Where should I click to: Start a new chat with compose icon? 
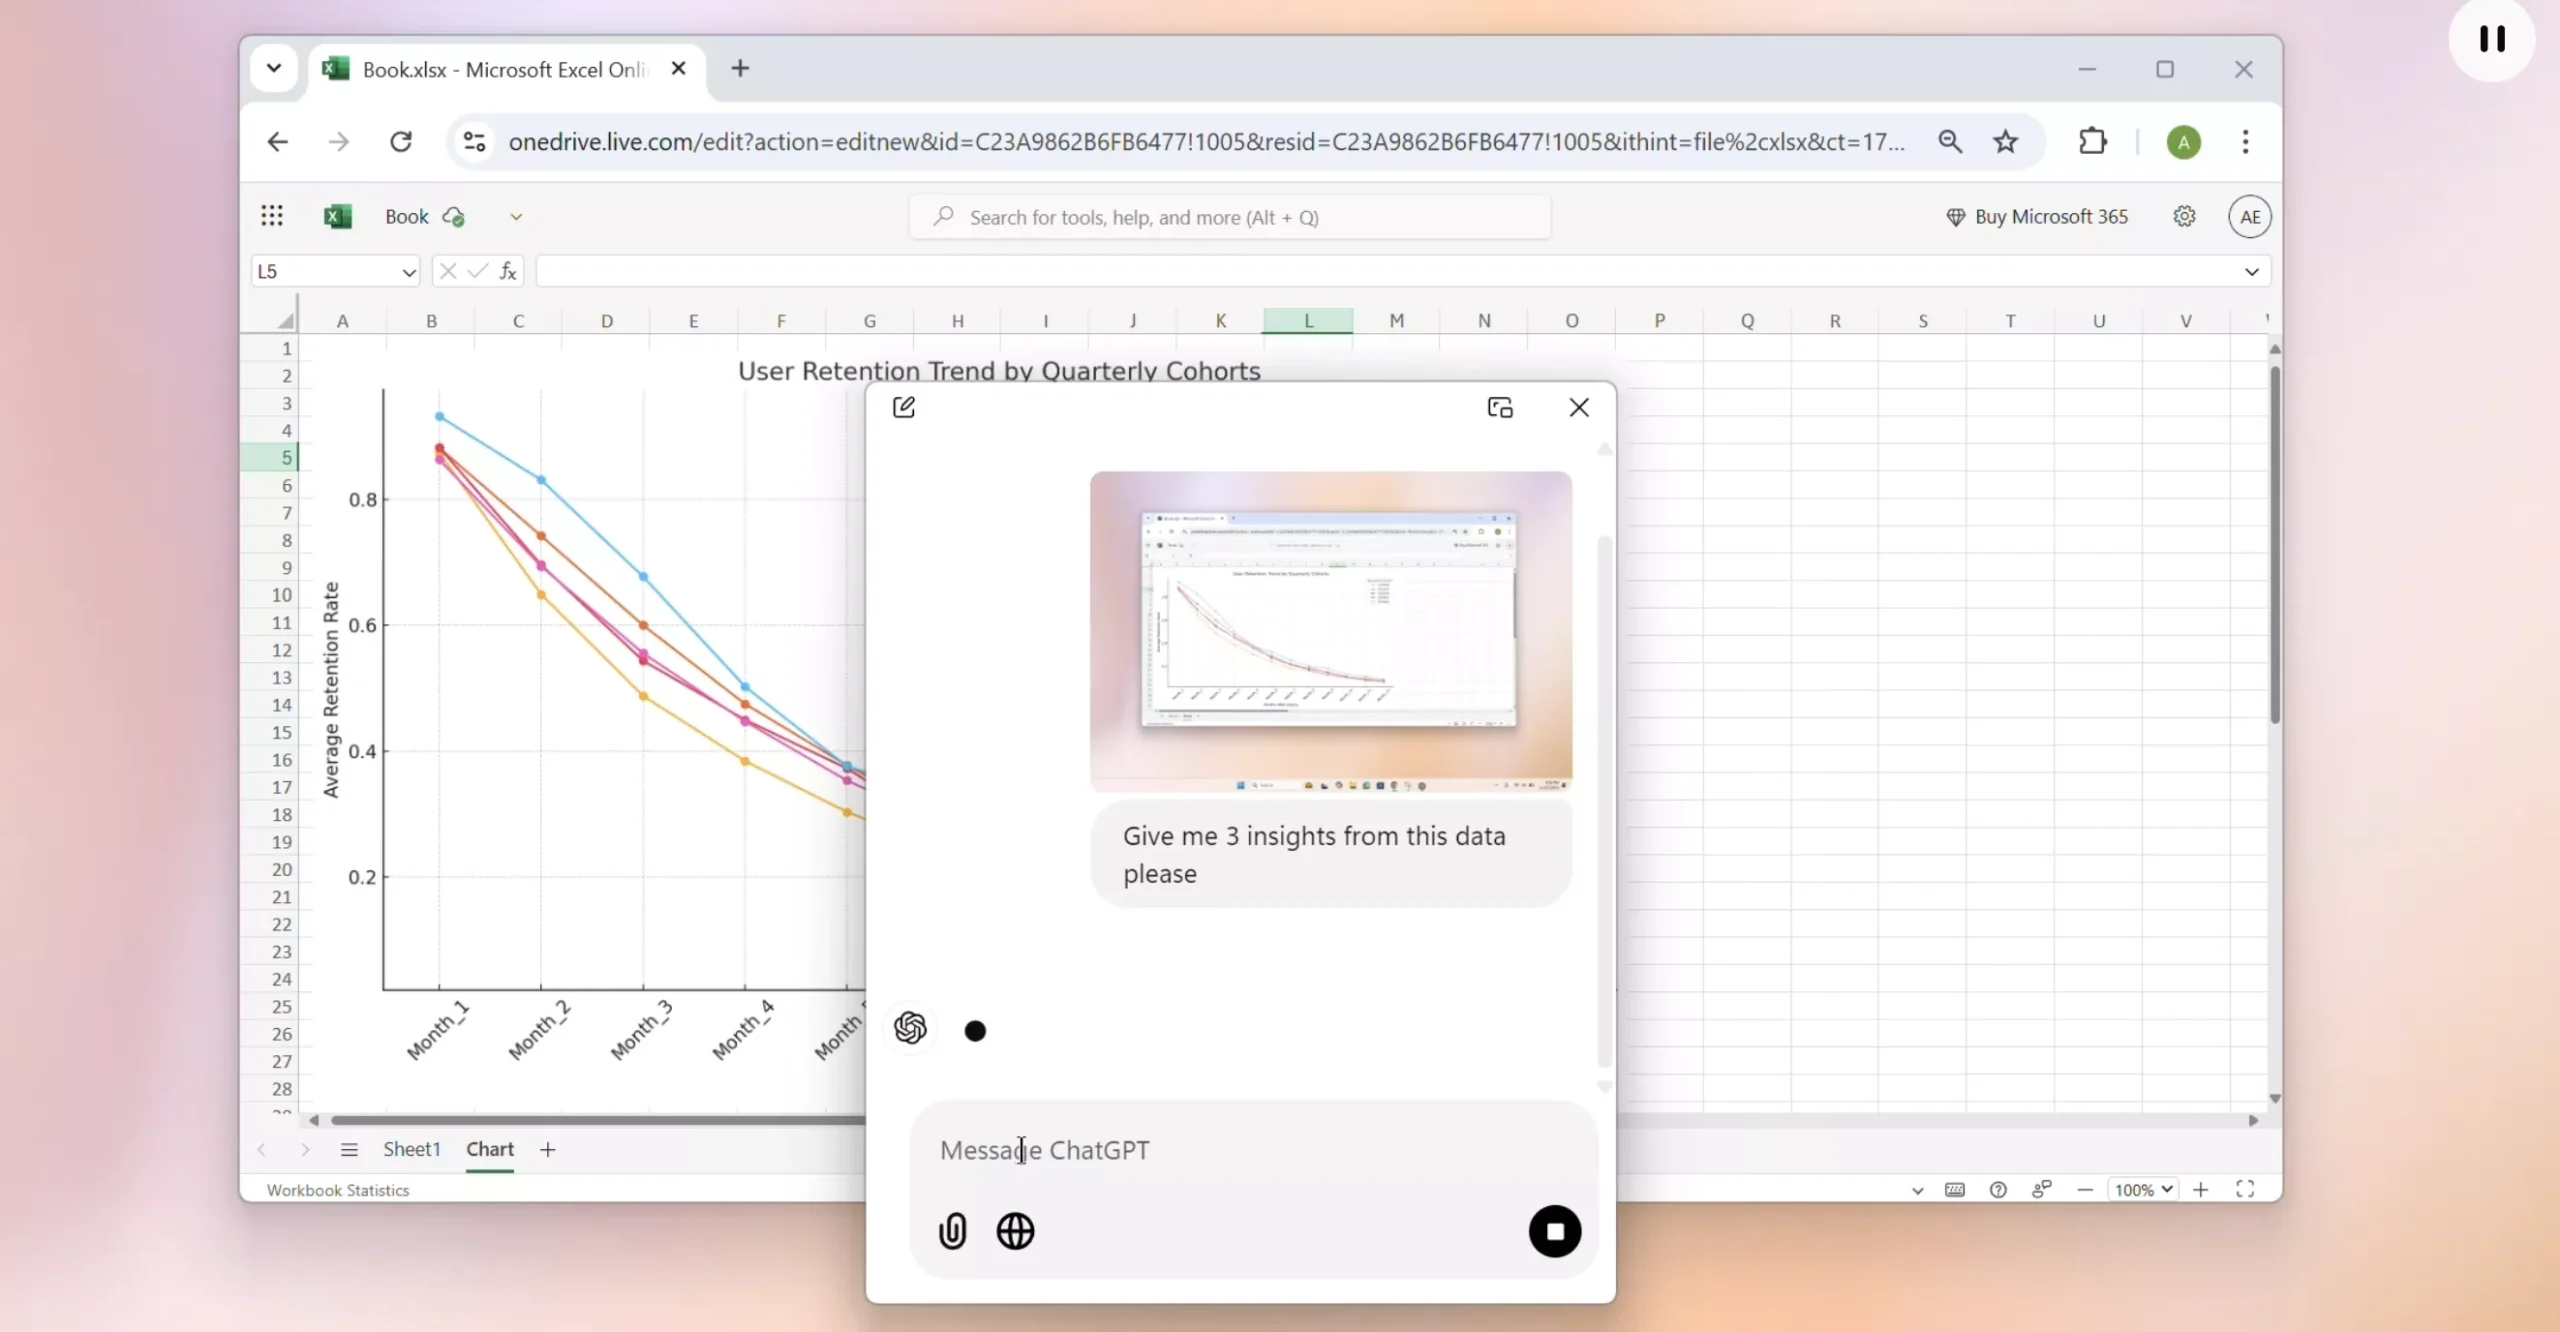pos(904,407)
